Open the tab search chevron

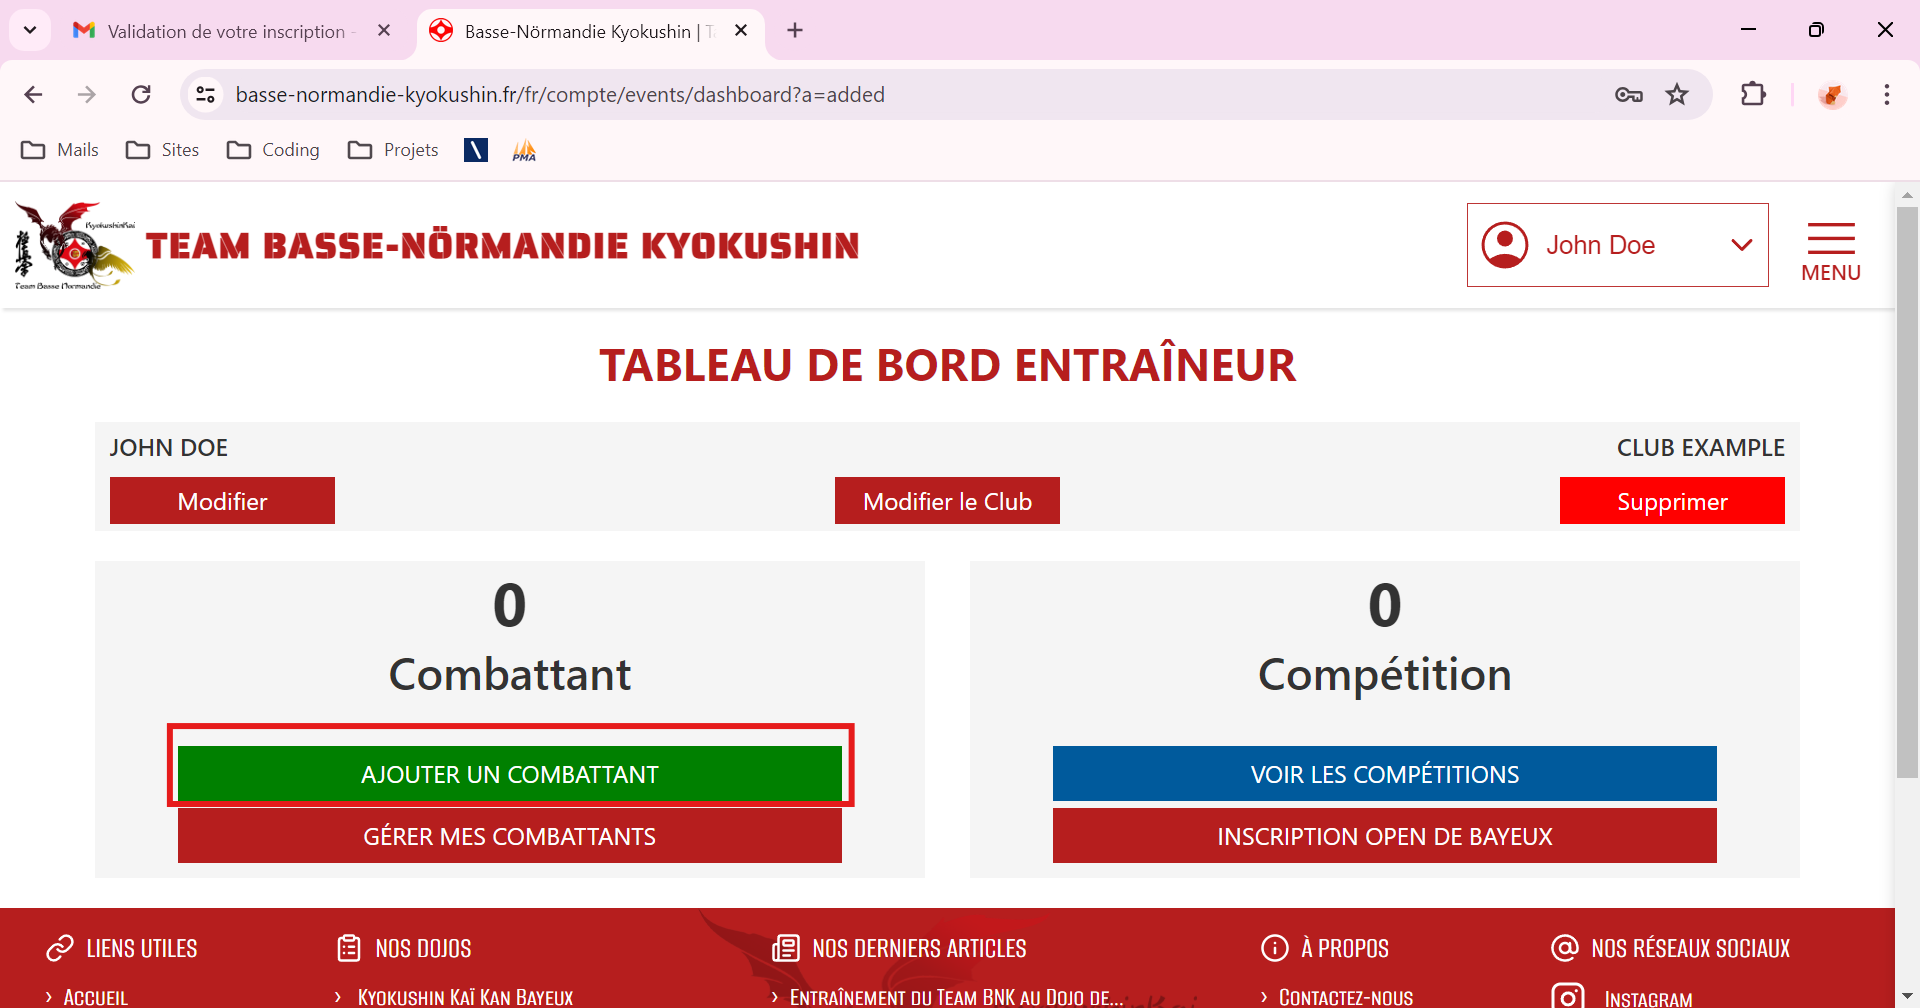pos(30,30)
